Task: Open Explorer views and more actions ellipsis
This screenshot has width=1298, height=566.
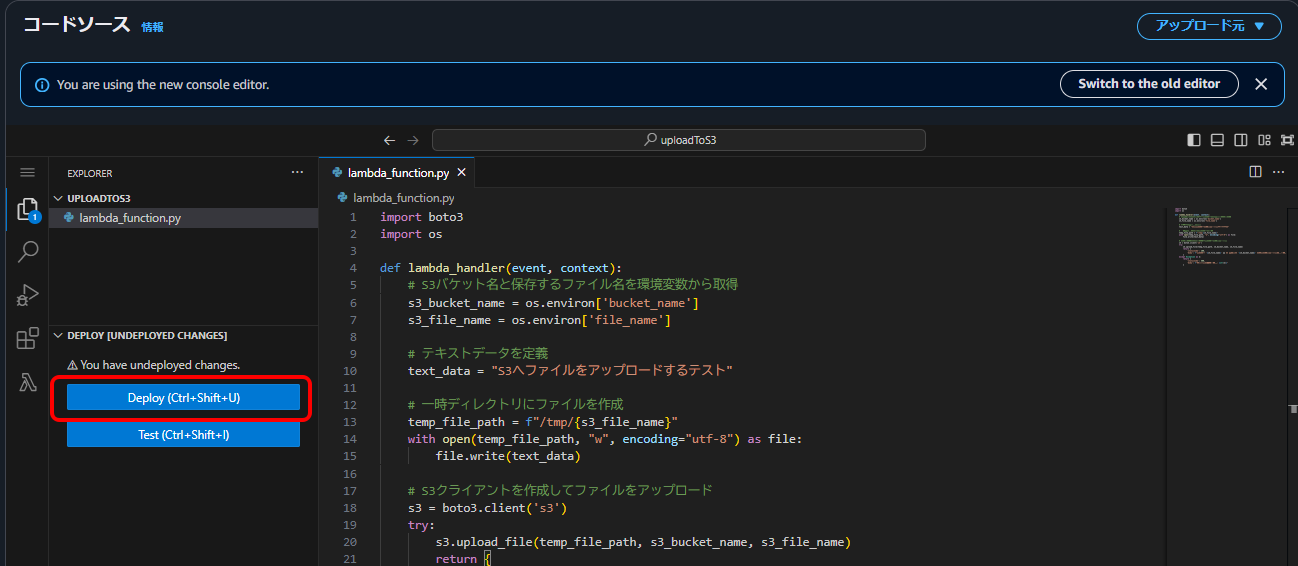Action: click(x=297, y=172)
